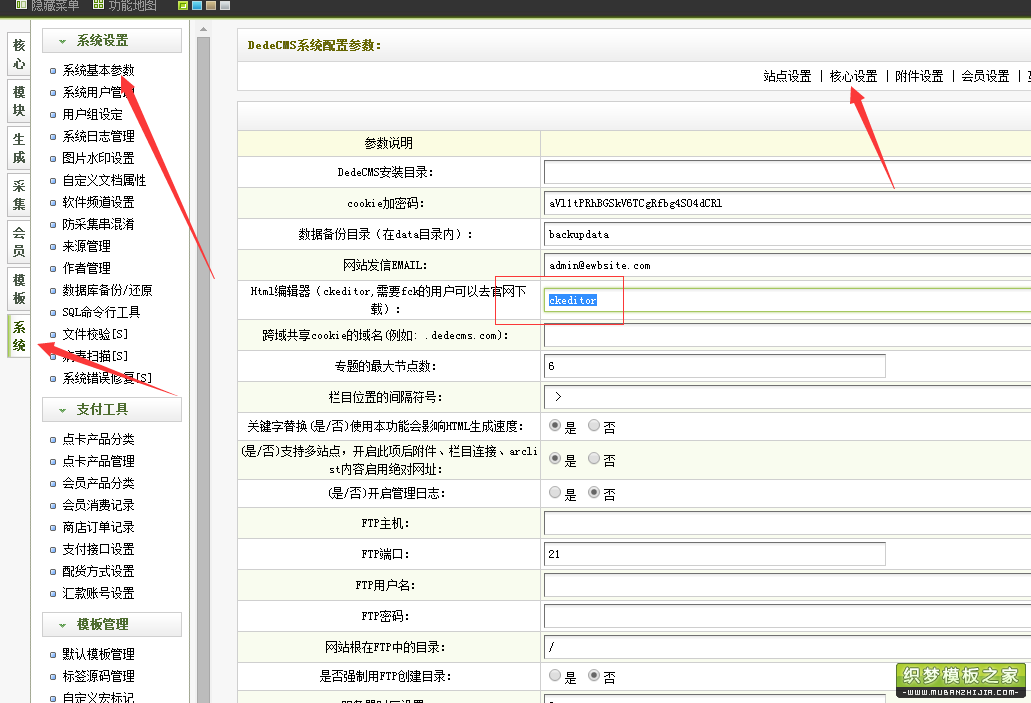Open 防采集串混淆 in the sidebar

[x=99, y=224]
